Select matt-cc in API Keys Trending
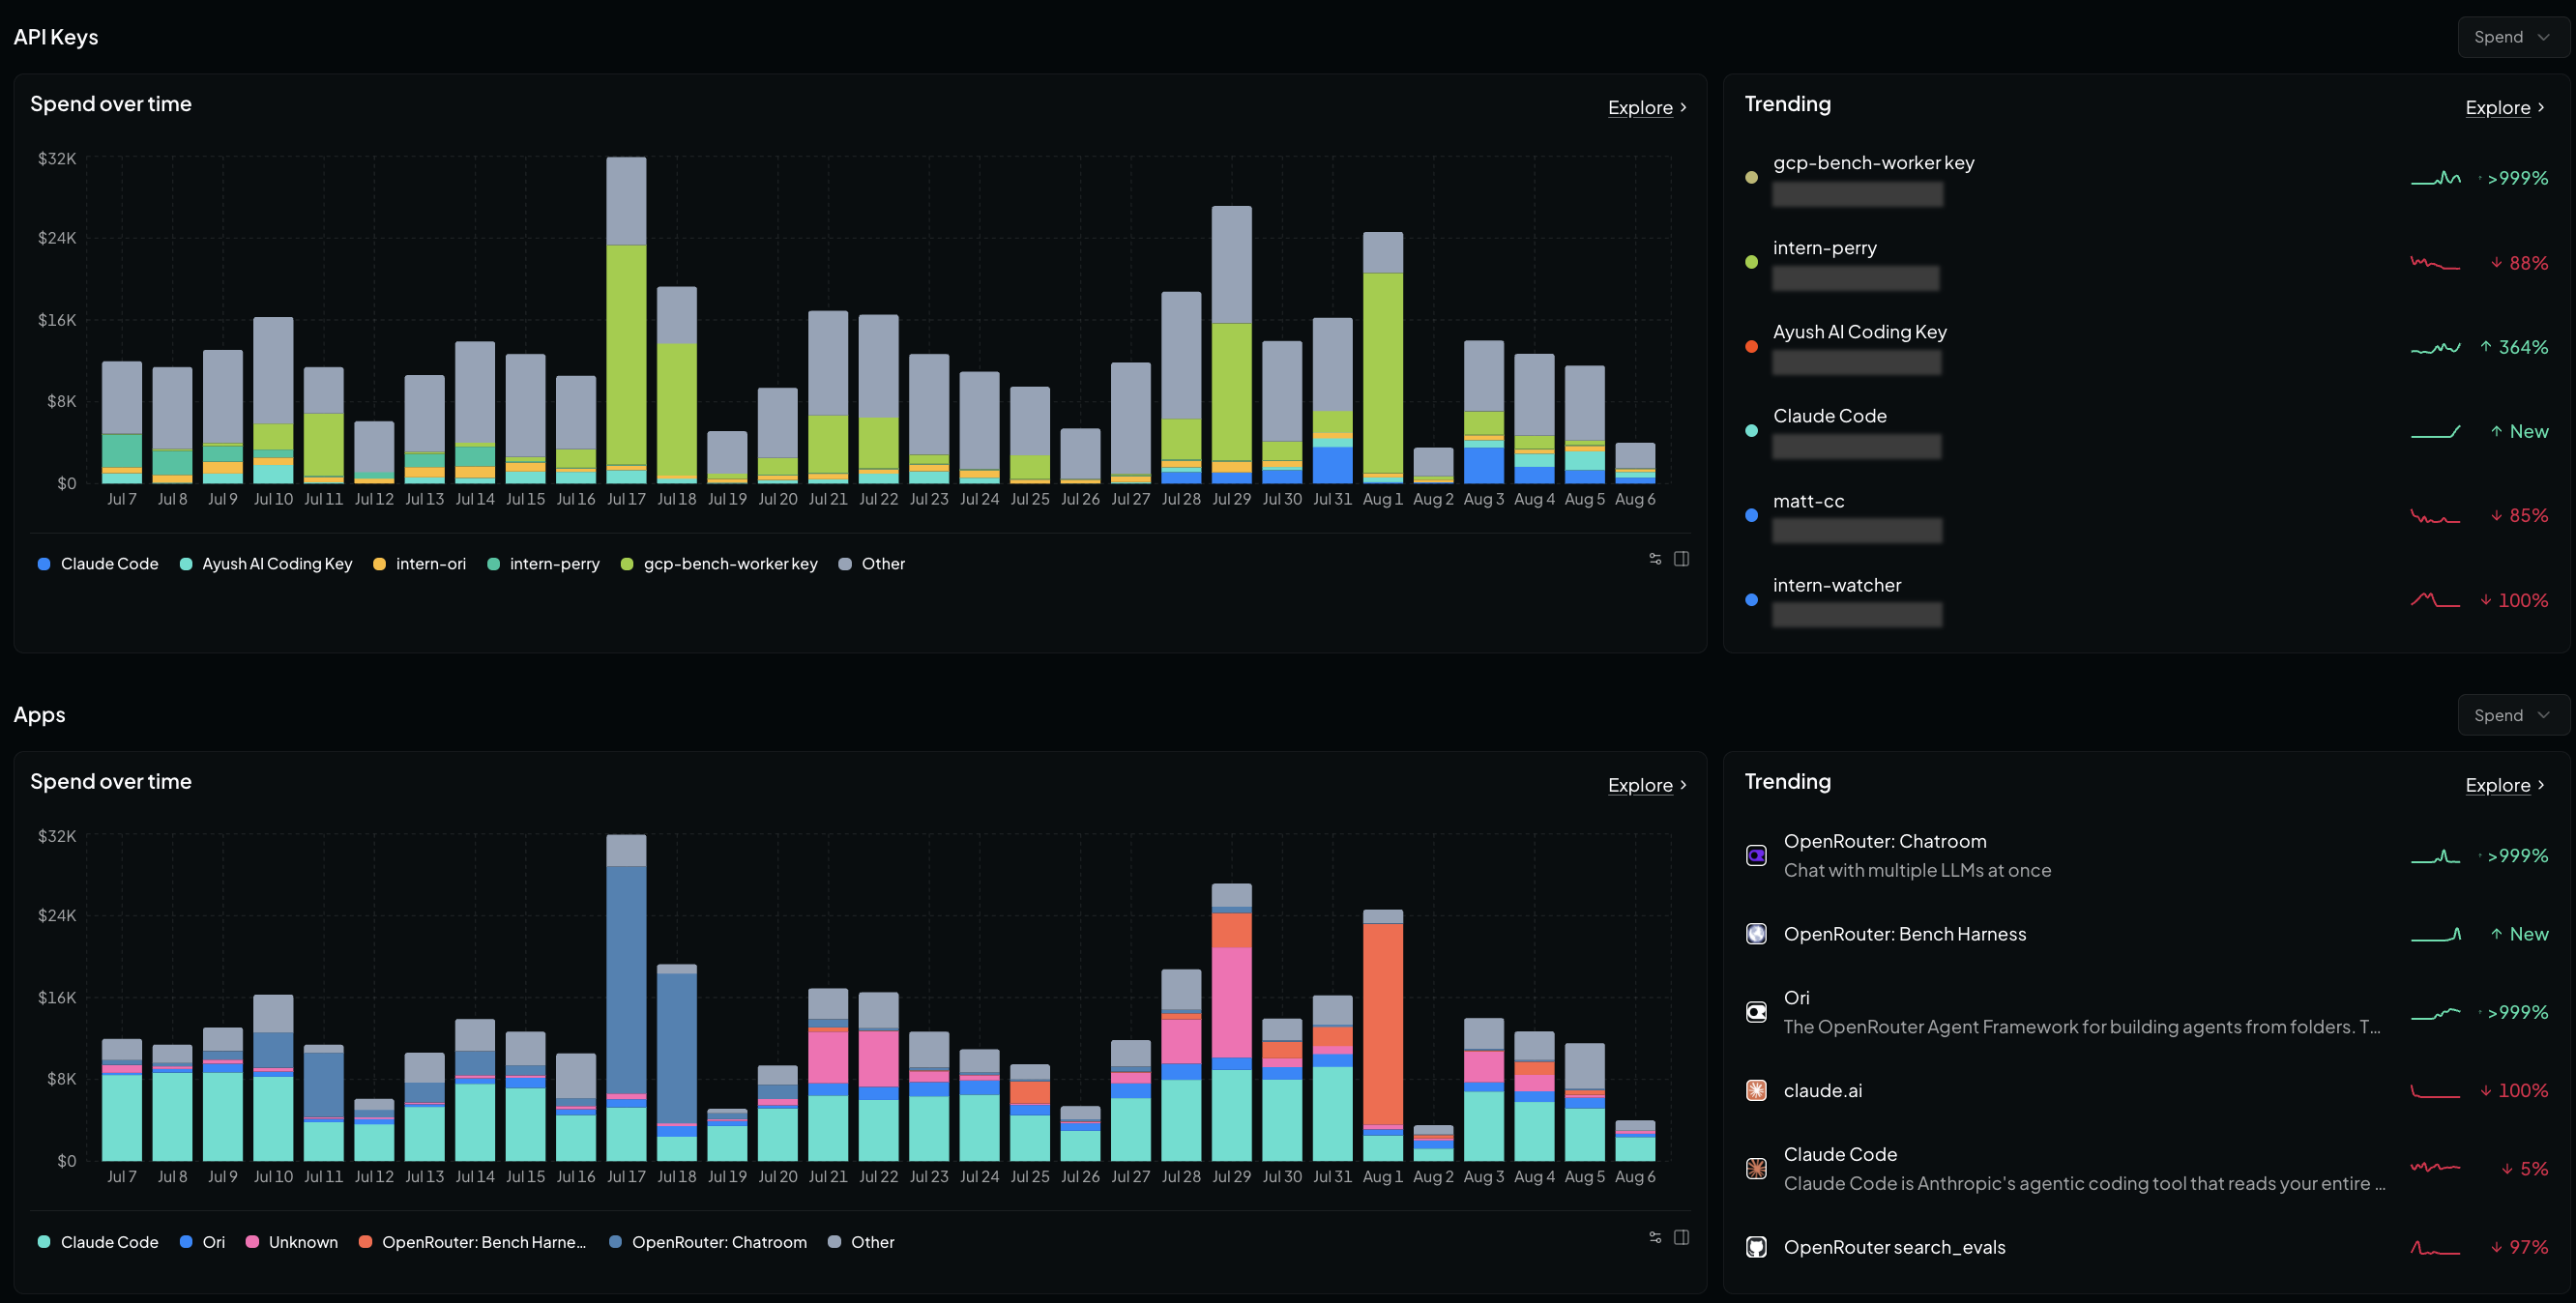This screenshot has height=1303, width=2576. pos(2147,516)
